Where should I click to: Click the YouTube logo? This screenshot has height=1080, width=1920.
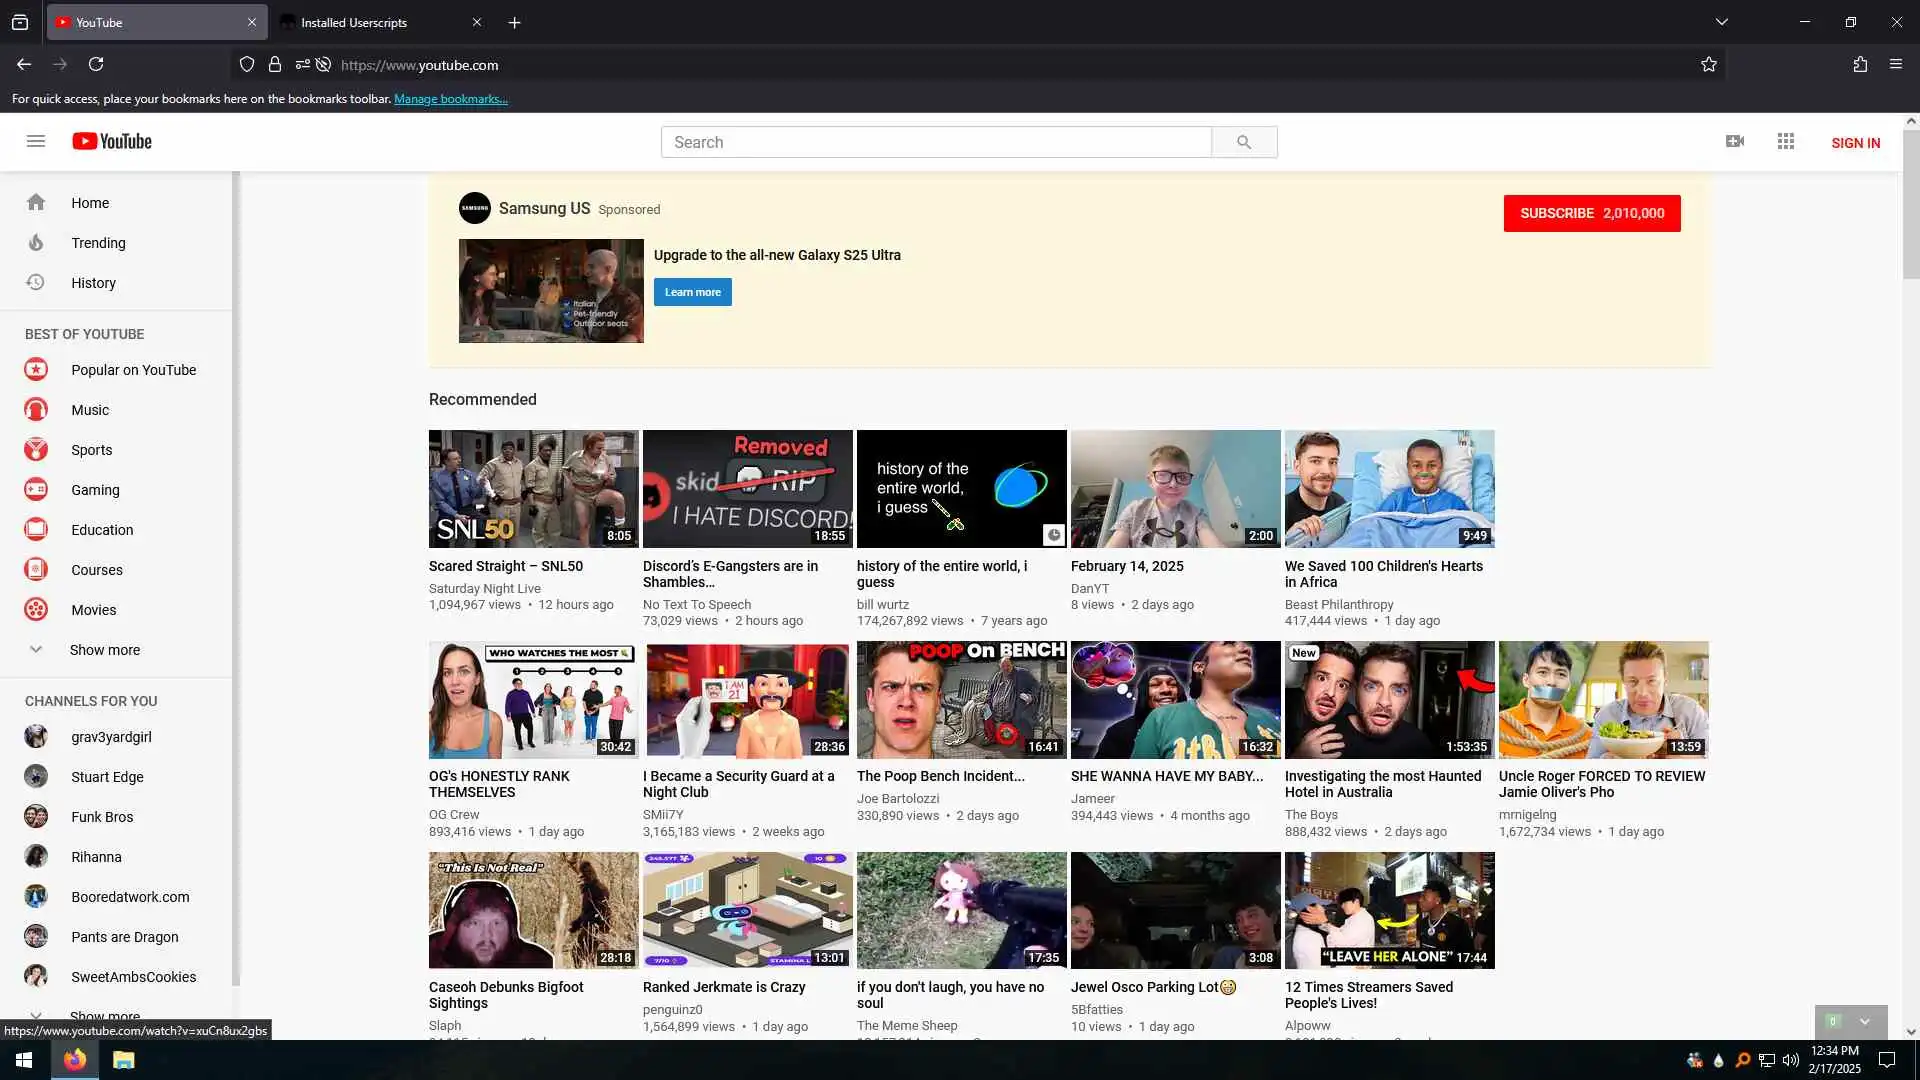[112, 141]
